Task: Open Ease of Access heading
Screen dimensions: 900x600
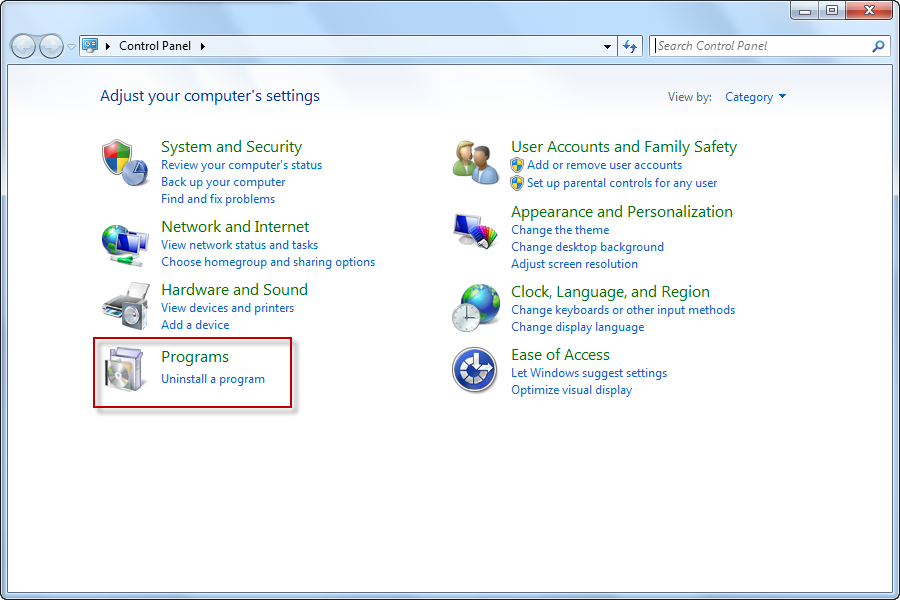Action: click(560, 355)
